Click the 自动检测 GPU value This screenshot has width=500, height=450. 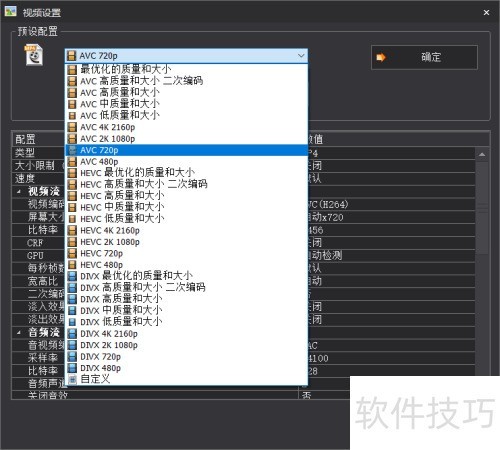point(325,256)
